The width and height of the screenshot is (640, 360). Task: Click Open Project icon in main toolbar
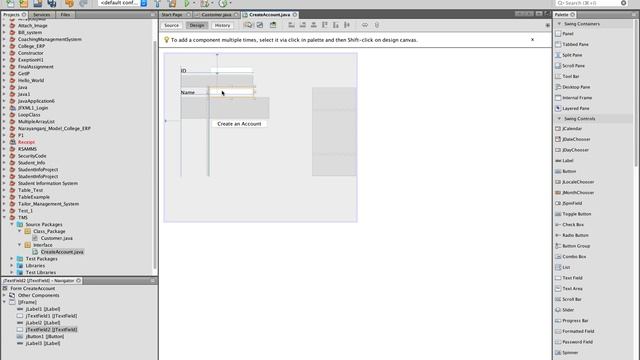37,3
